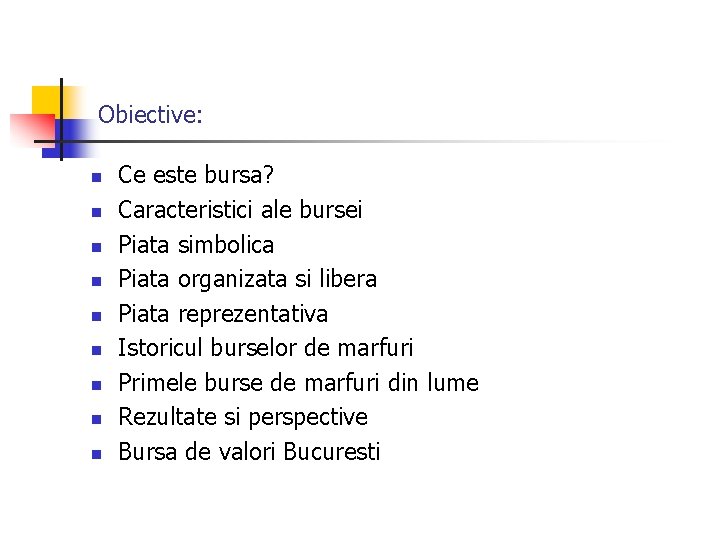Select 'Piata organizata si libera' line
The width and height of the screenshot is (720, 540).
tap(248, 279)
